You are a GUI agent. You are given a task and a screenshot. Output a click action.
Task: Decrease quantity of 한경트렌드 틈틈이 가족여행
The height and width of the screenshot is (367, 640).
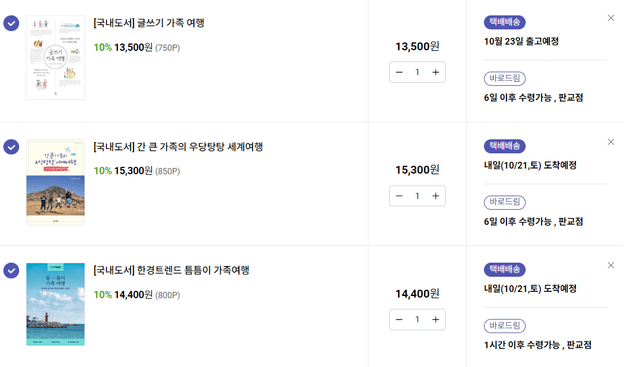(x=399, y=320)
